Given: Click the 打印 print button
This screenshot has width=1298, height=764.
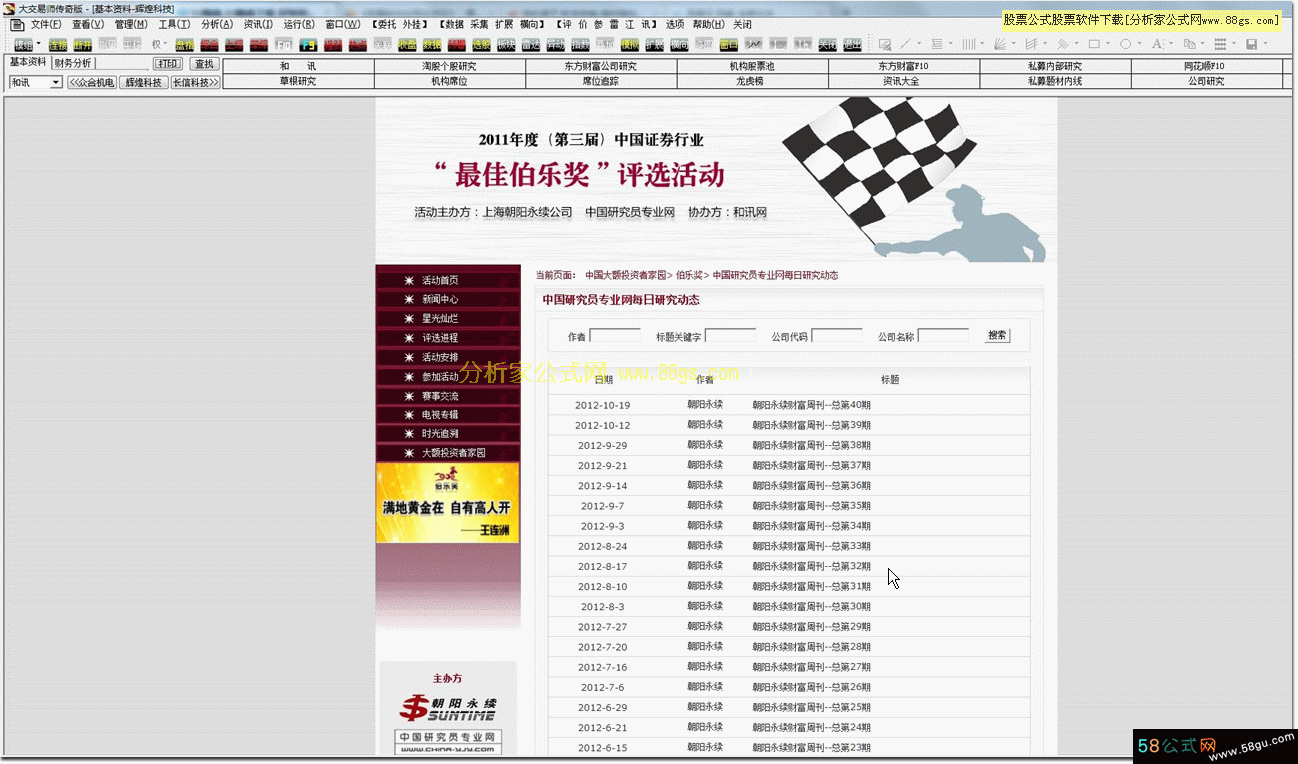Looking at the screenshot, I should point(168,64).
